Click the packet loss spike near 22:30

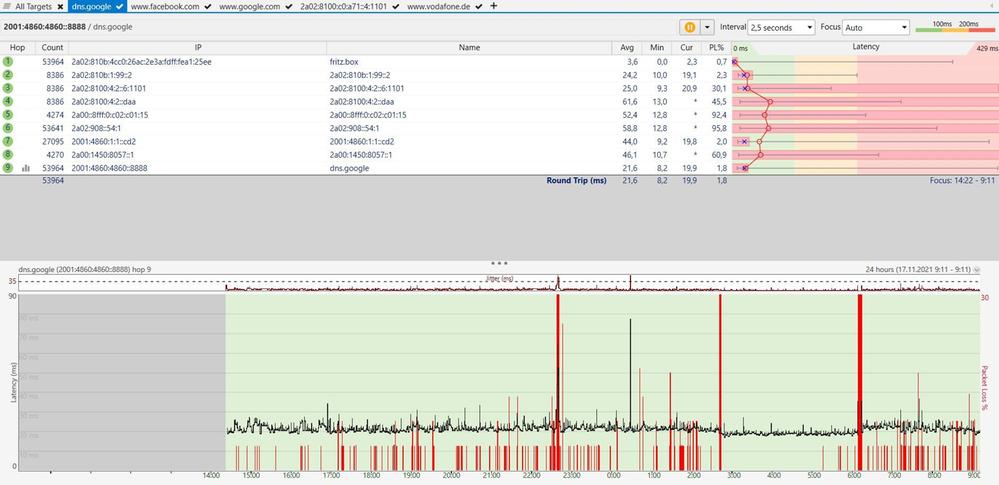point(557,382)
